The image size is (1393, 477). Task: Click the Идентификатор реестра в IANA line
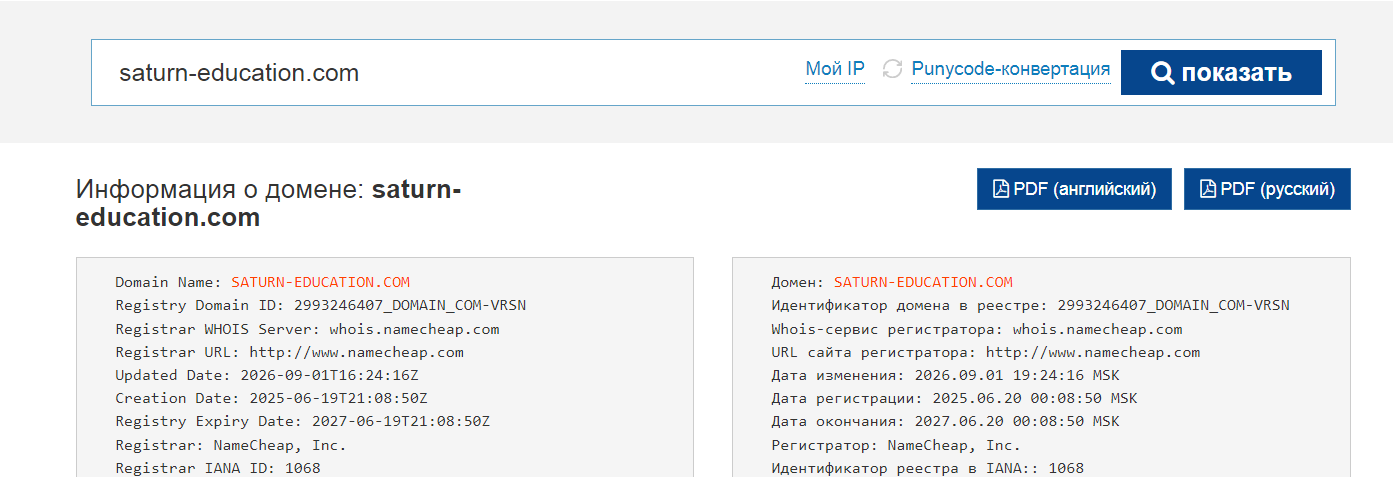pyautogui.click(x=927, y=468)
